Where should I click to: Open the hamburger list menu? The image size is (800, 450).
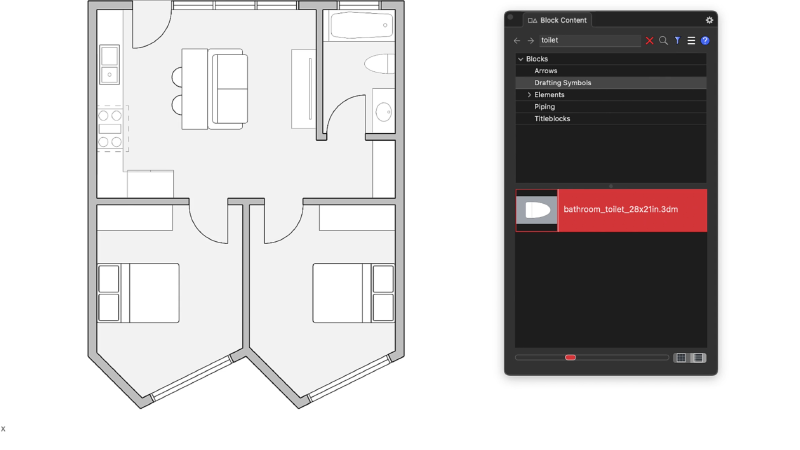(691, 40)
